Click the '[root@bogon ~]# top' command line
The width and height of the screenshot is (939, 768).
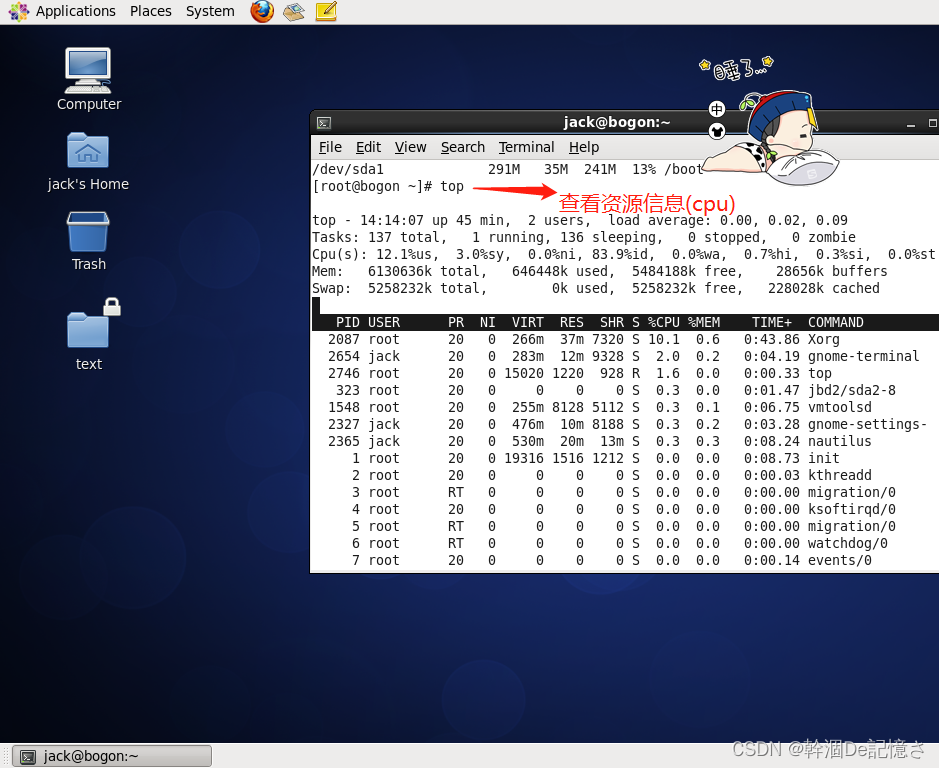(x=388, y=186)
